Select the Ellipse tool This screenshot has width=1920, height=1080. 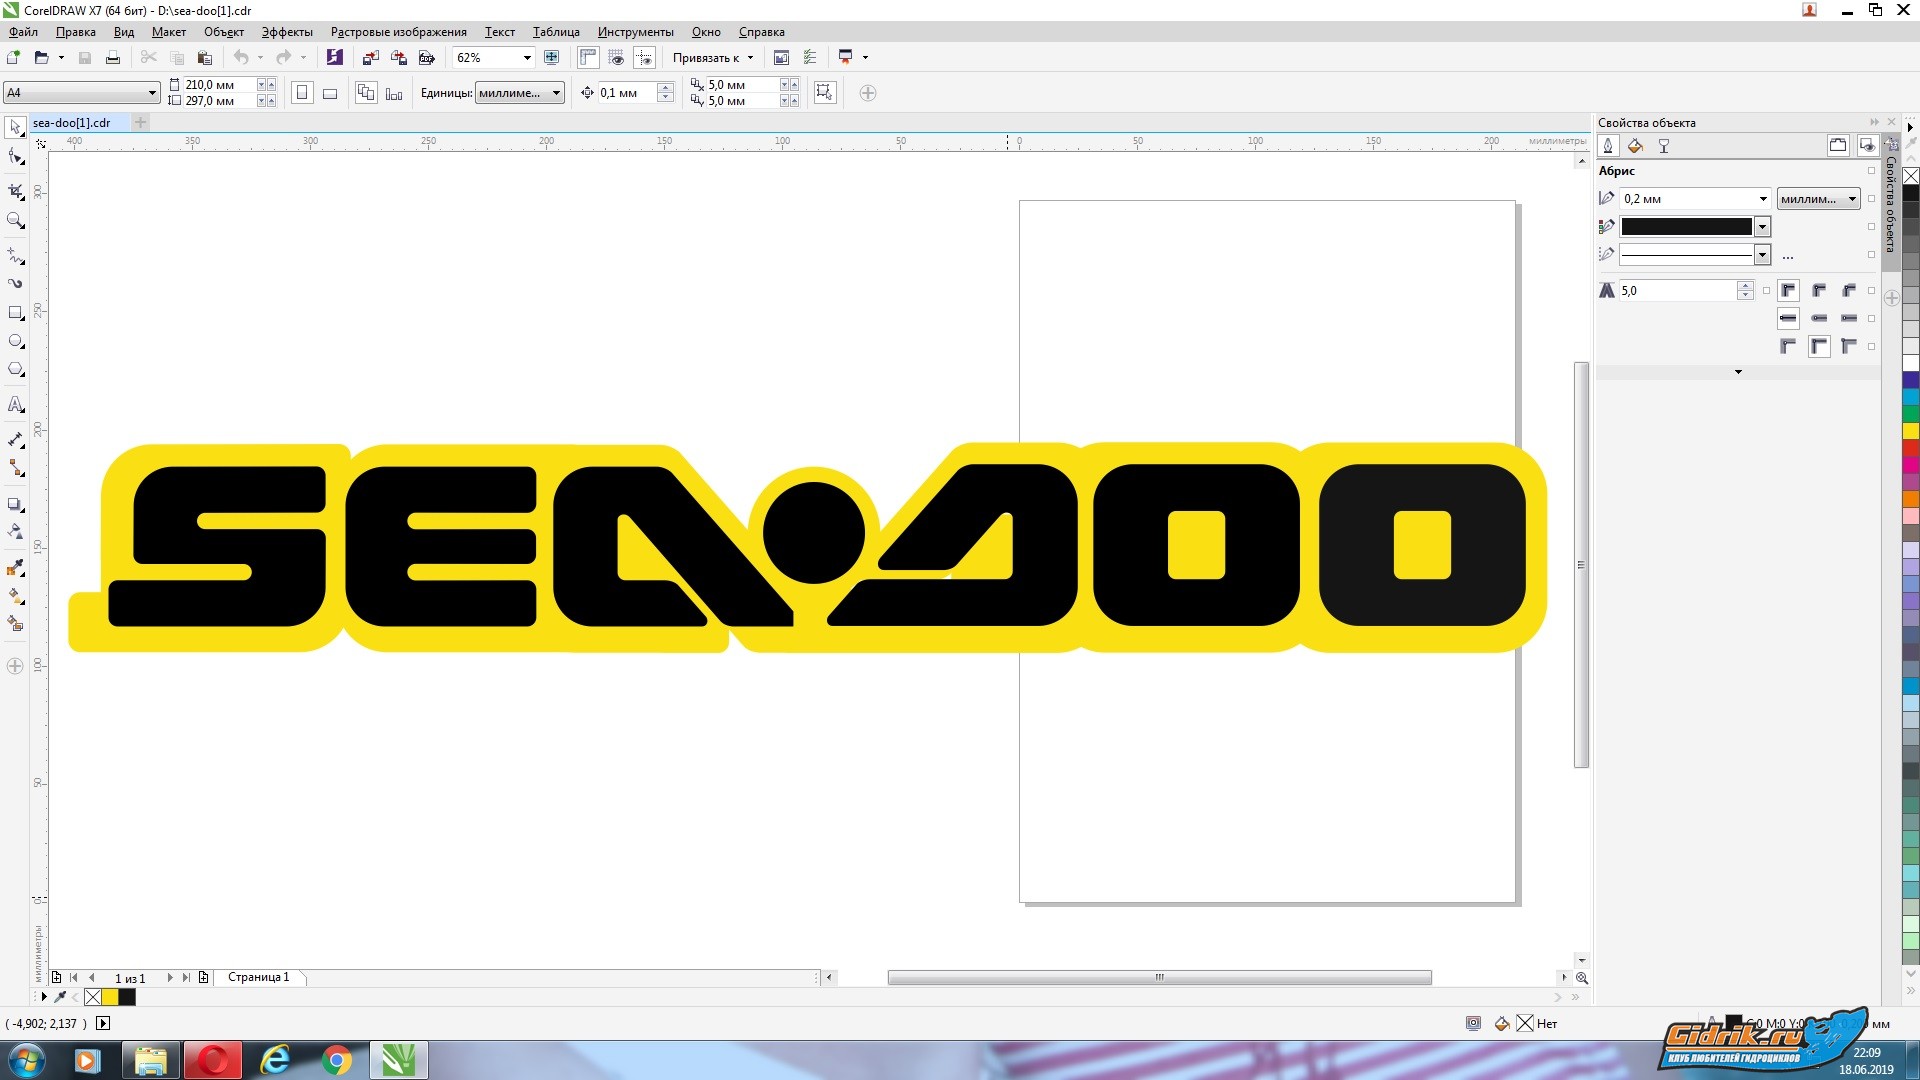coord(15,341)
